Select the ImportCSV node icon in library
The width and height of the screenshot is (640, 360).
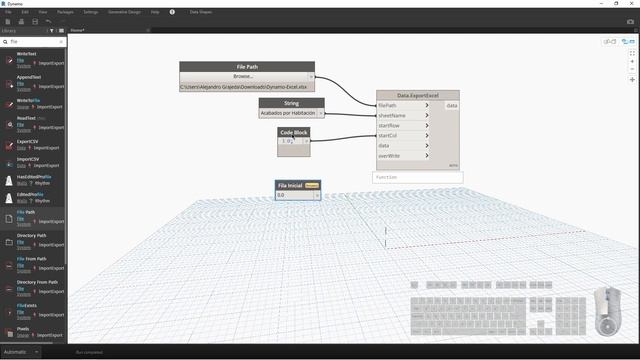pyautogui.click(x=9, y=163)
